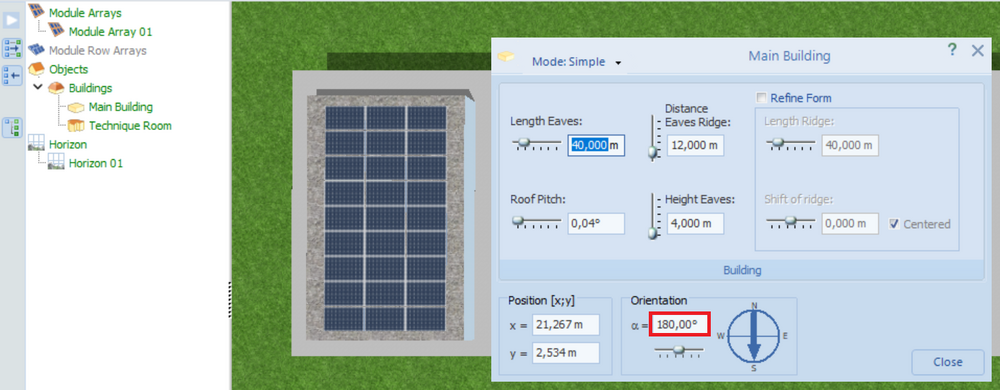Click the orientation compass rose
The width and height of the screenshot is (1000, 390).
point(754,336)
